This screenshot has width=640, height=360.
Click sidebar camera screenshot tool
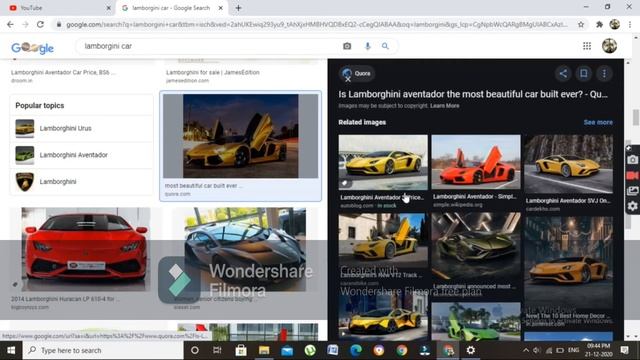pyautogui.click(x=632, y=160)
